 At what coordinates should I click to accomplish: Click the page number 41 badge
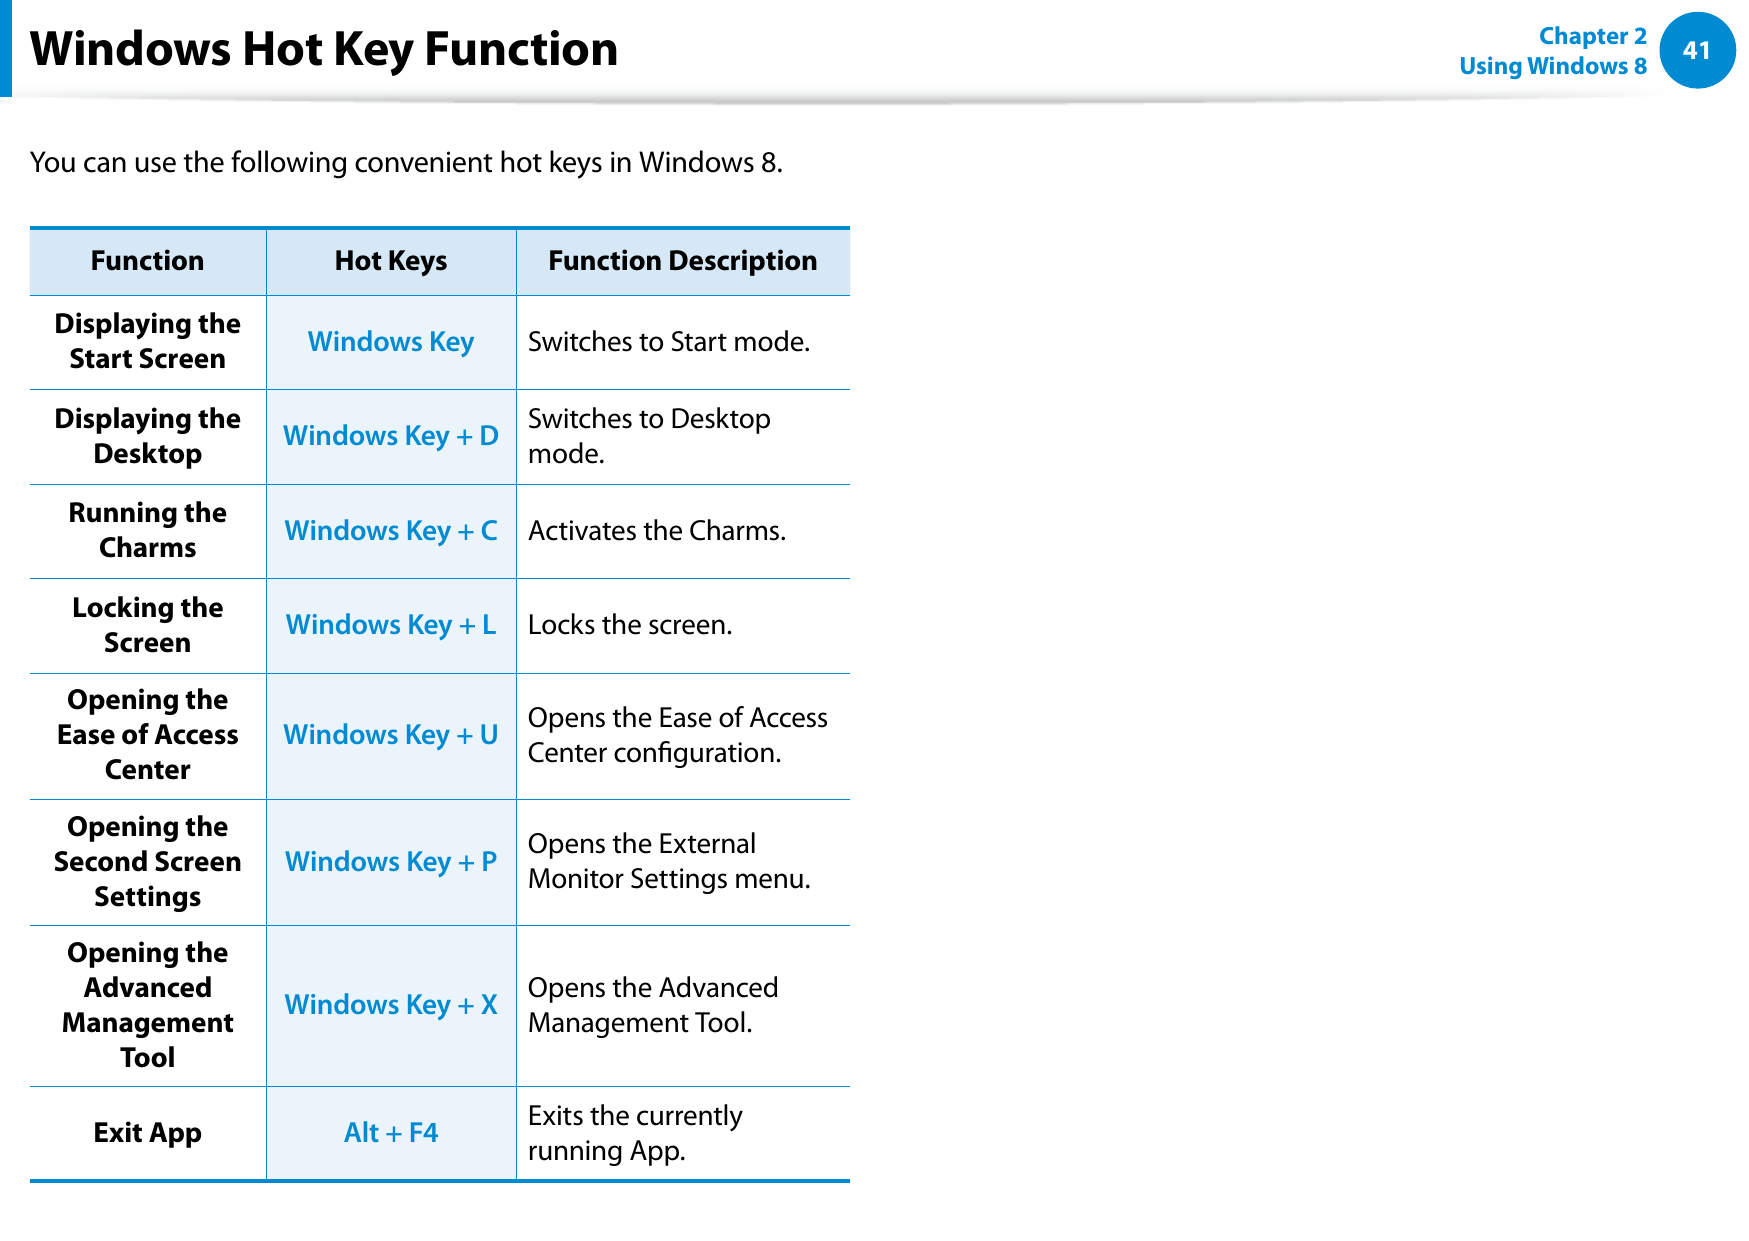(1697, 50)
